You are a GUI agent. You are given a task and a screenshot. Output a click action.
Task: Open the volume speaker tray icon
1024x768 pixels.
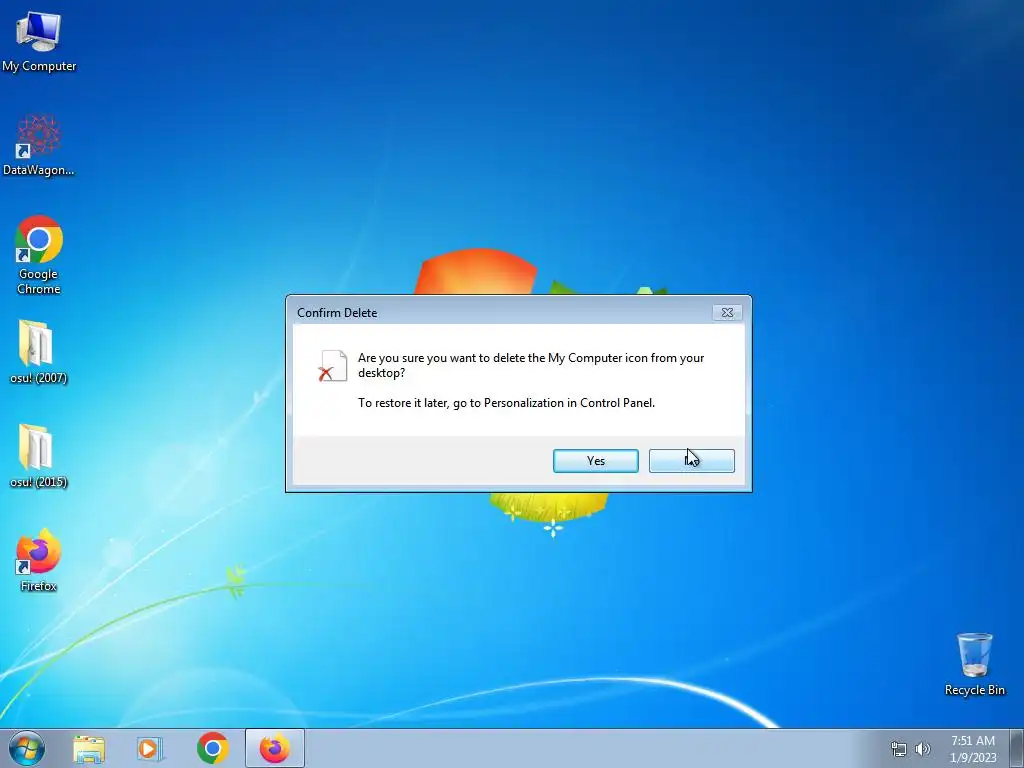coord(922,749)
